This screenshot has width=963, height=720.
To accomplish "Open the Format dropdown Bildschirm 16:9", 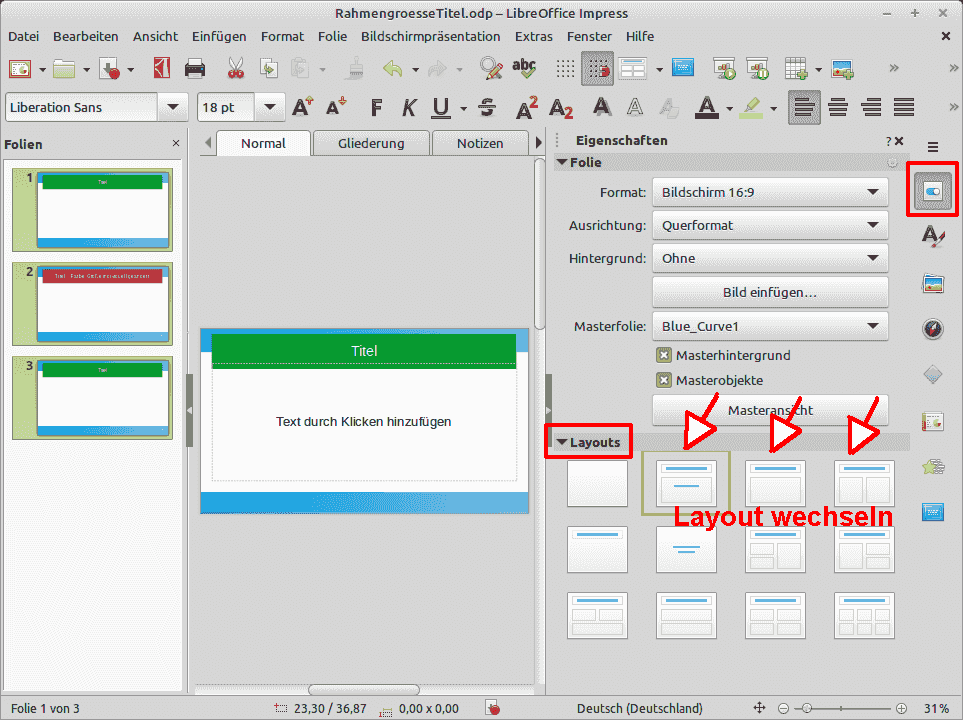I will point(770,192).
